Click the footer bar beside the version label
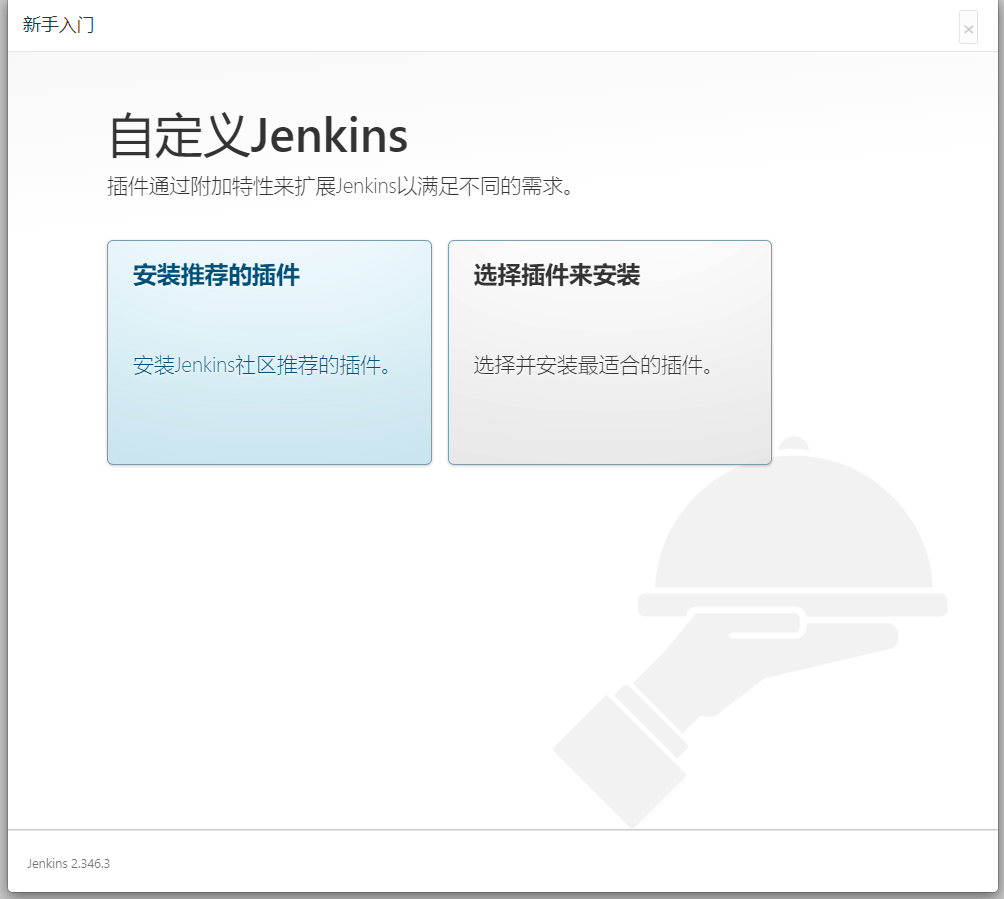 click(500, 862)
